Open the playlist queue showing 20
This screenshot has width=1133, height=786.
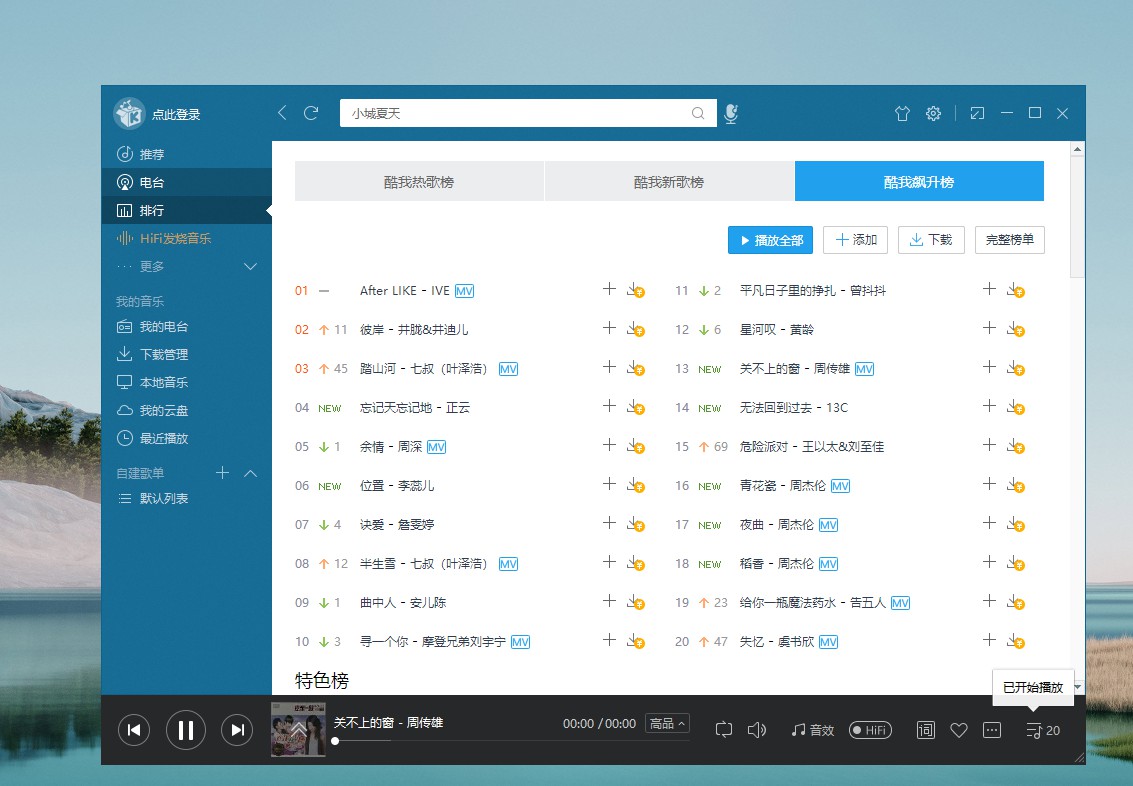tap(1043, 730)
